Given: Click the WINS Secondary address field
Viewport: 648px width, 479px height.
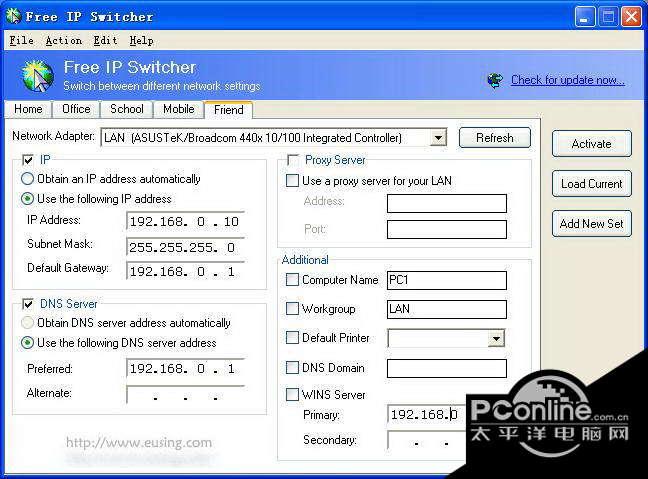Looking at the screenshot, I should (426, 441).
